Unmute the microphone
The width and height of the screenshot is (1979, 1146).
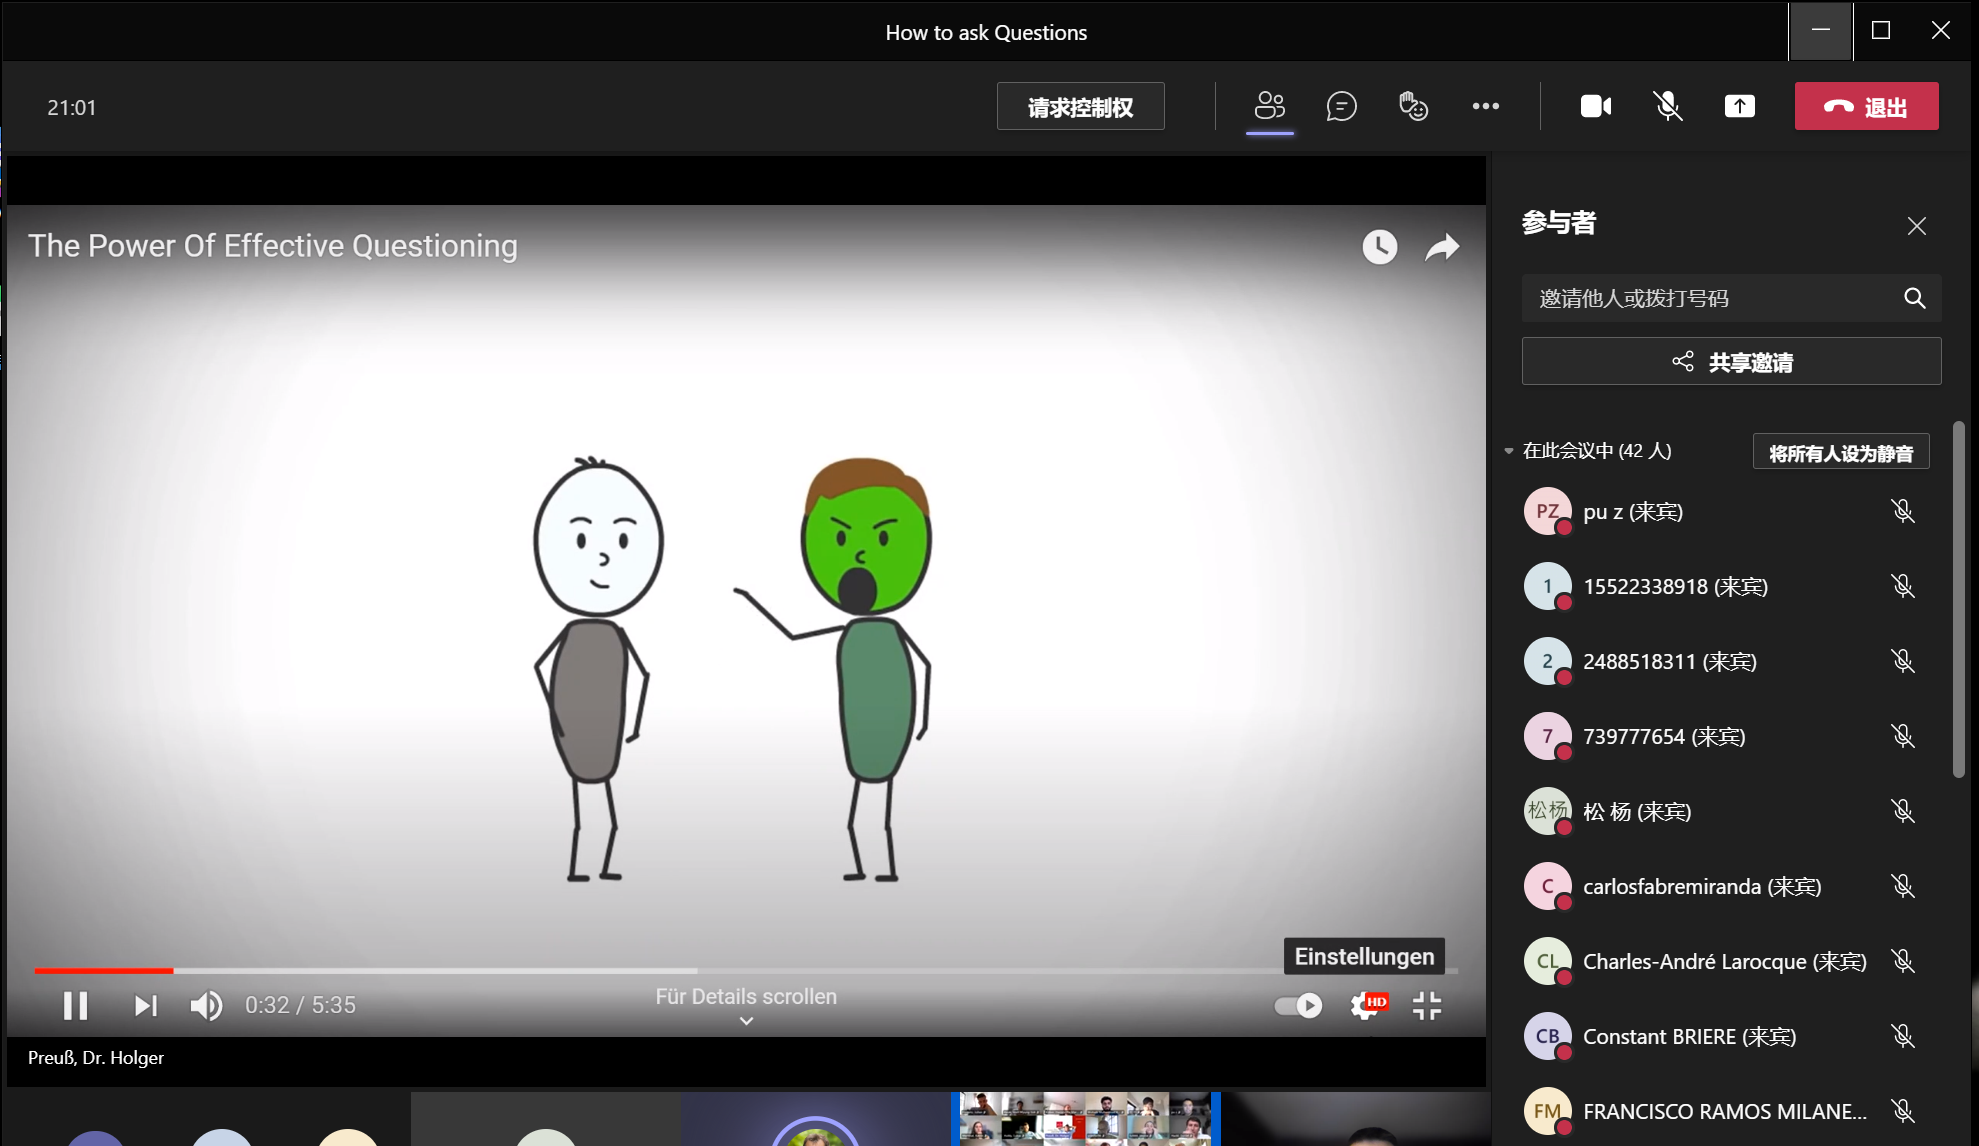coord(1667,106)
